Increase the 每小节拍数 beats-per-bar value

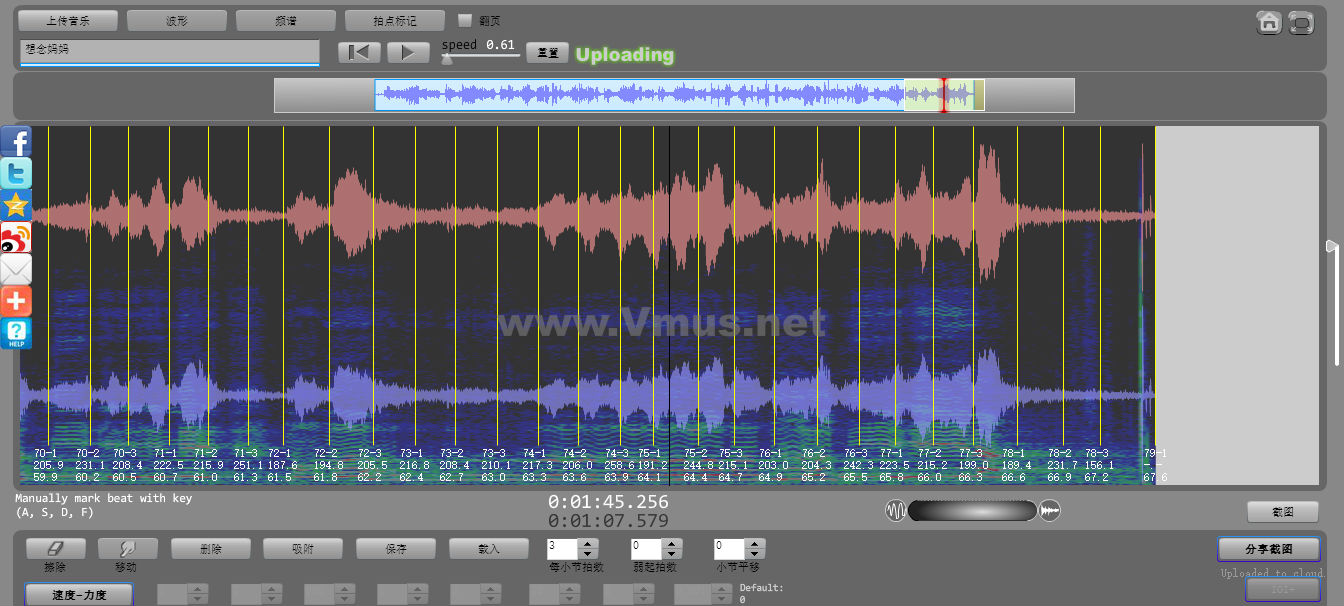588,544
